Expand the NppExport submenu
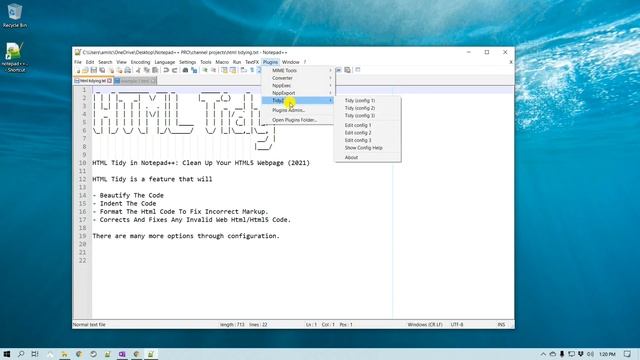The width and height of the screenshot is (640, 360). click(298, 93)
